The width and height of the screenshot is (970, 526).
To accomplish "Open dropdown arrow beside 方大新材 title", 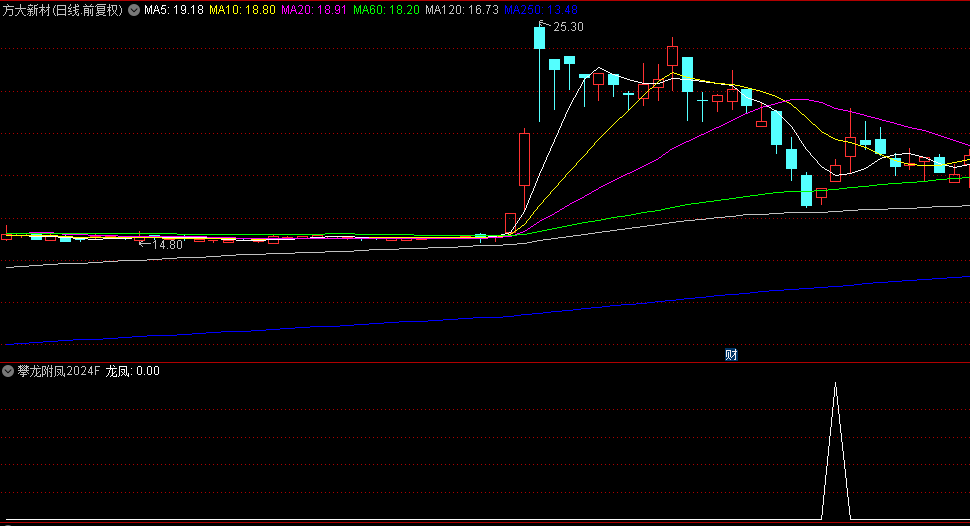I will click(x=134, y=10).
